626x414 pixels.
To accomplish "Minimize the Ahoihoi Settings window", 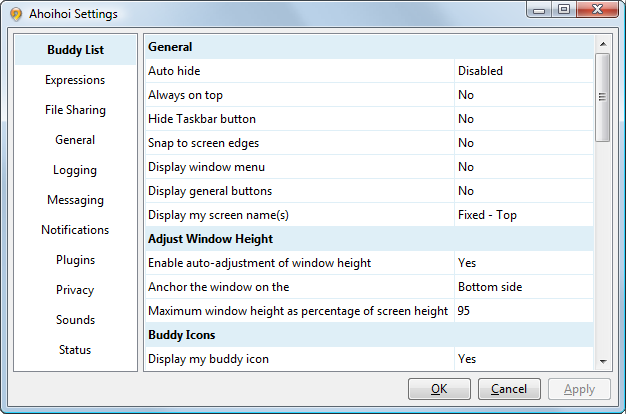I will point(539,10).
